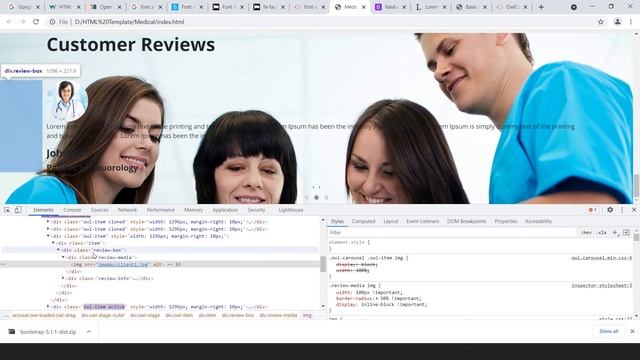This screenshot has width=640, height=360.
Task: Open the Lighthouse tab
Action: [291, 210]
